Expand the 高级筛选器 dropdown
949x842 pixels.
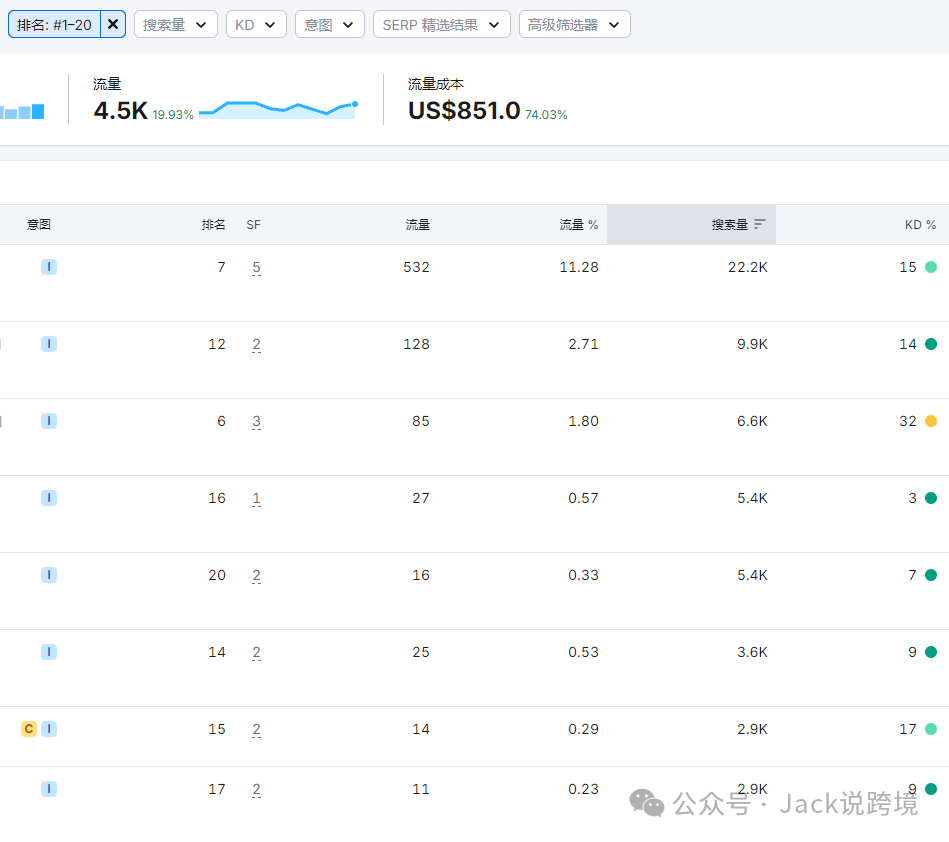pos(574,24)
